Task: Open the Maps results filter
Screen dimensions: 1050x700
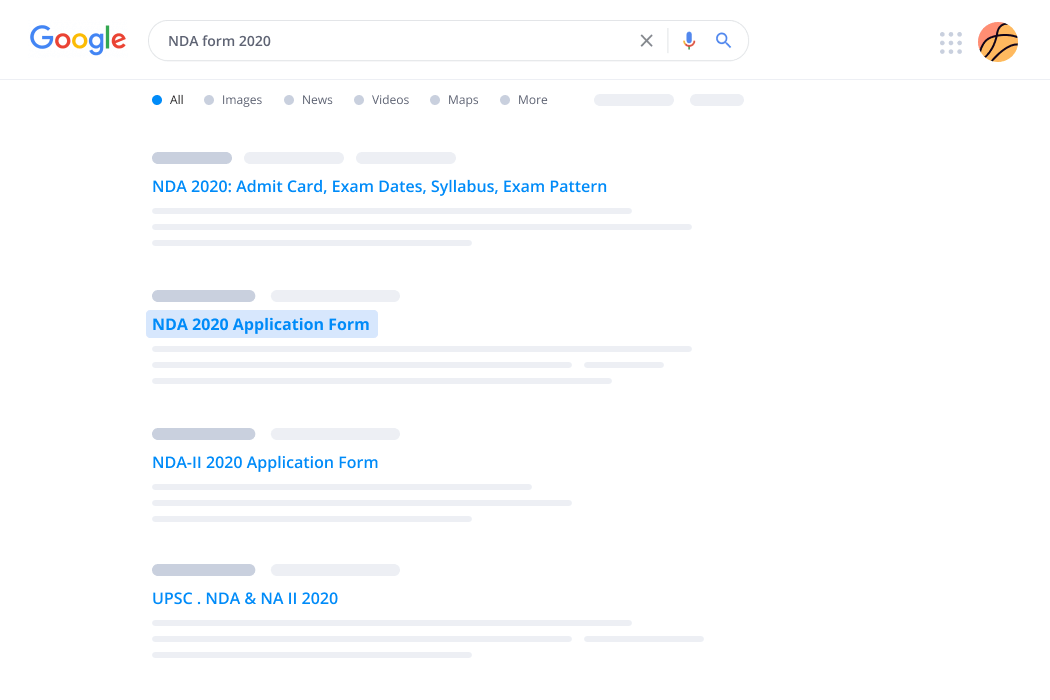Action: [460, 100]
